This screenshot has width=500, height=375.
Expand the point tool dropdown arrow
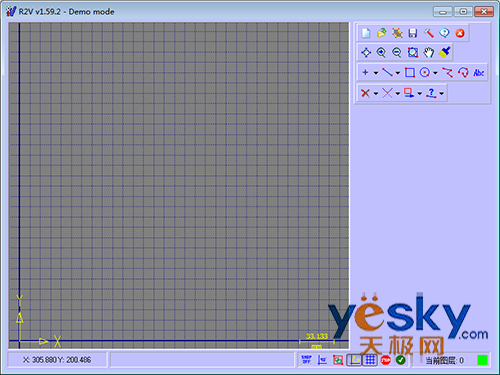pos(376,73)
